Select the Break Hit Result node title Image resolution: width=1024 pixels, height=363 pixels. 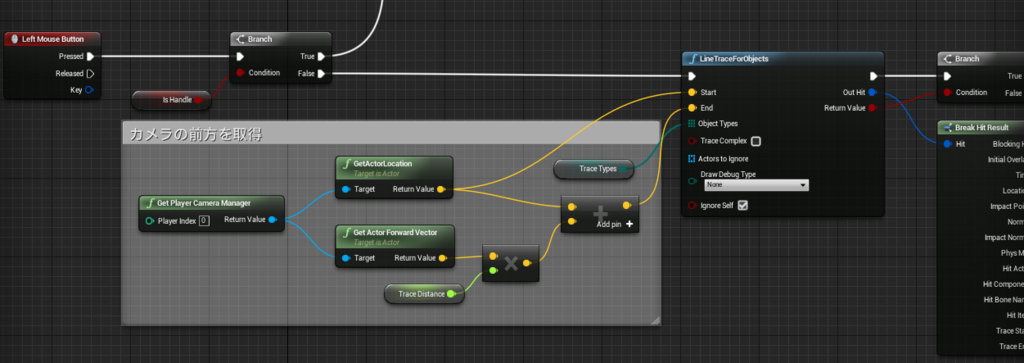[x=982, y=127]
